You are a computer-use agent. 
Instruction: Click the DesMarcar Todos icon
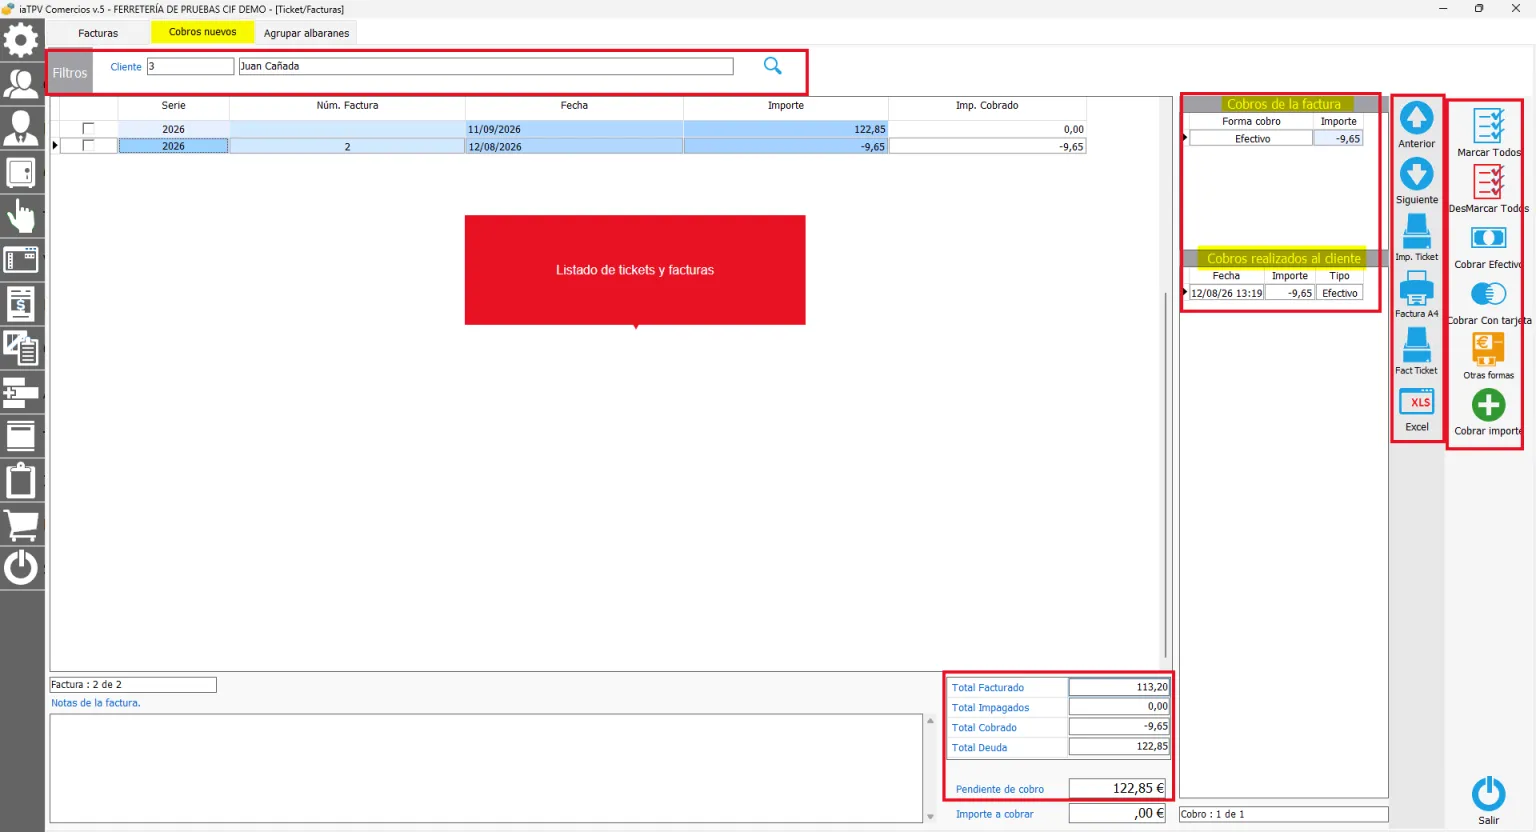coord(1489,182)
